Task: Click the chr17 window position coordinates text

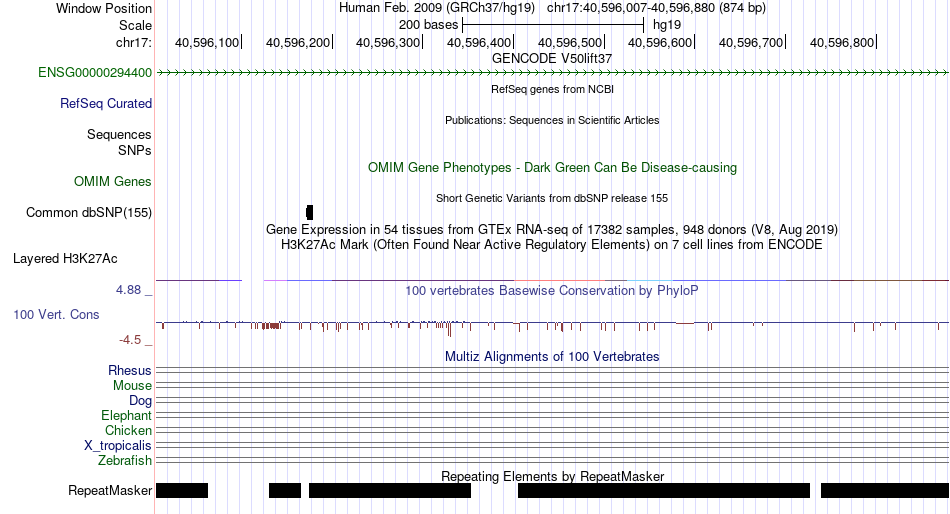Action: point(656,8)
